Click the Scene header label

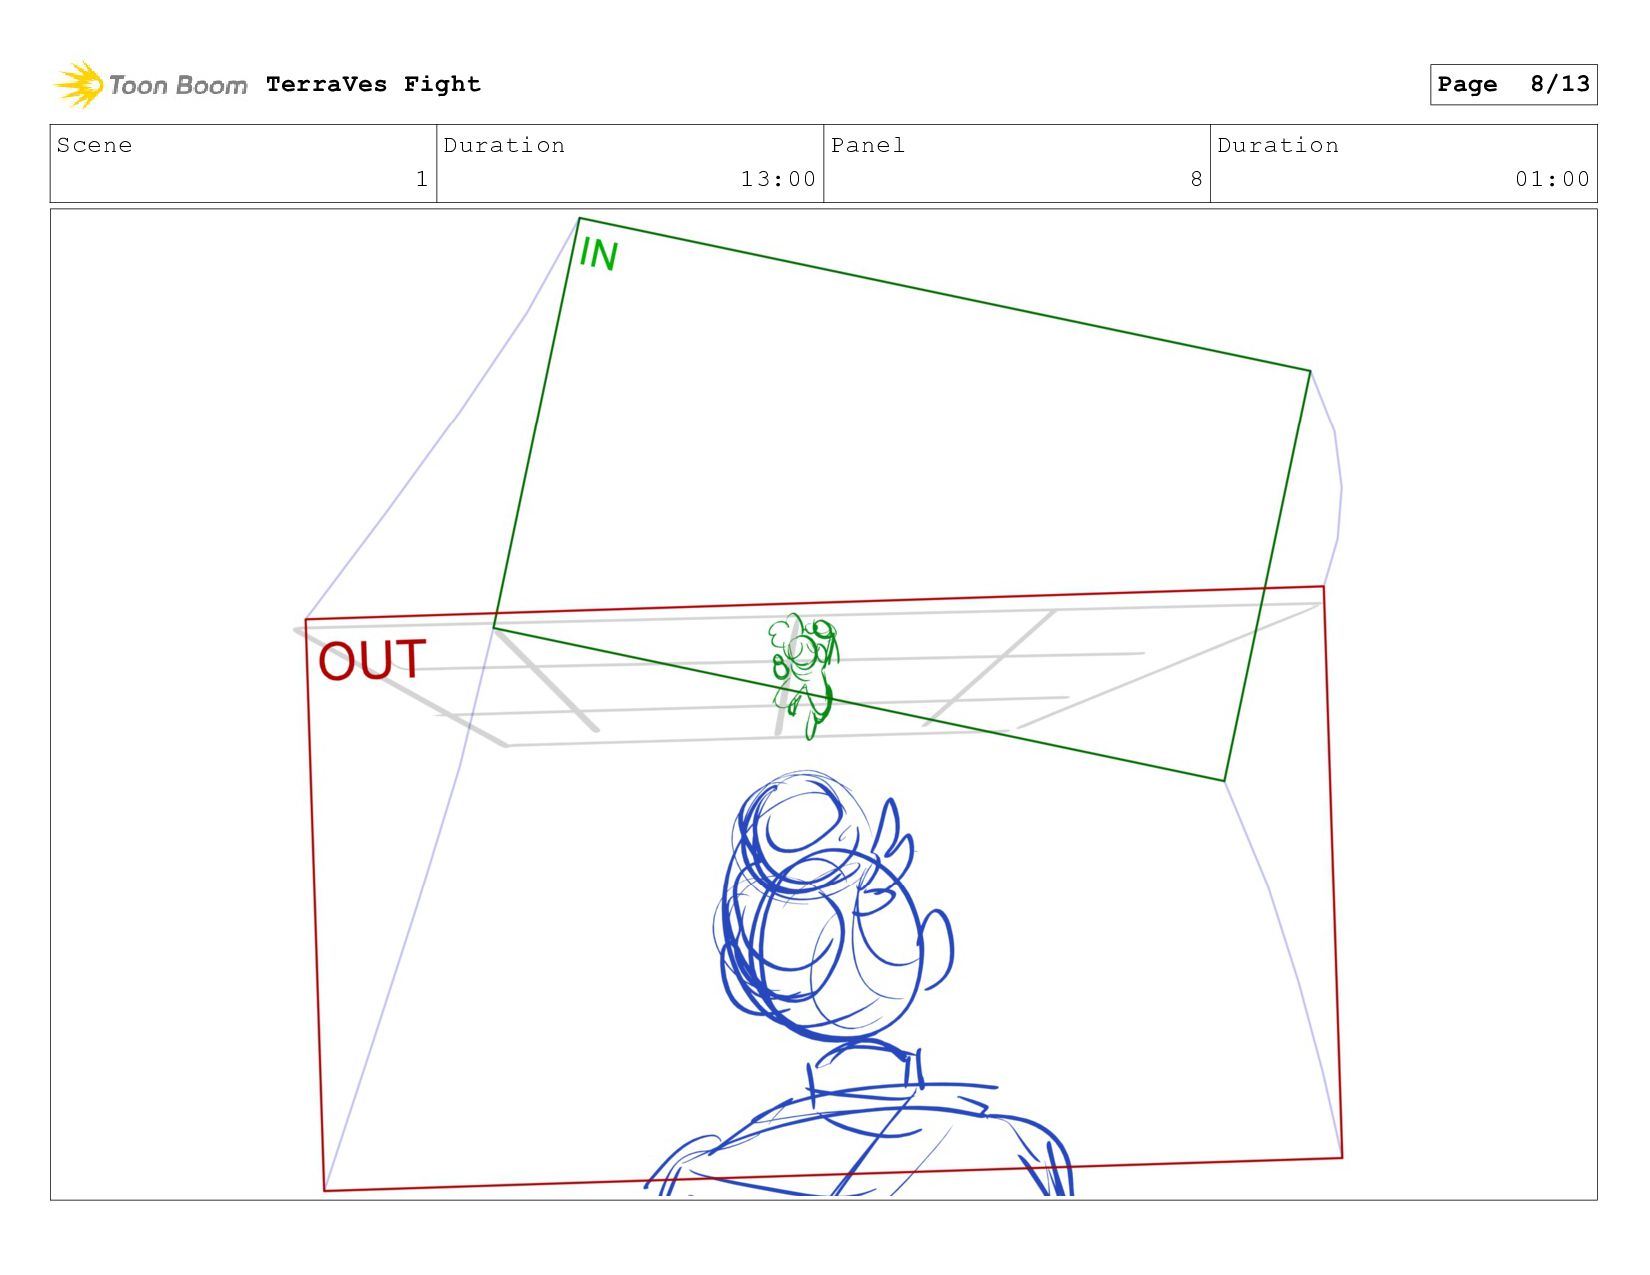point(94,145)
